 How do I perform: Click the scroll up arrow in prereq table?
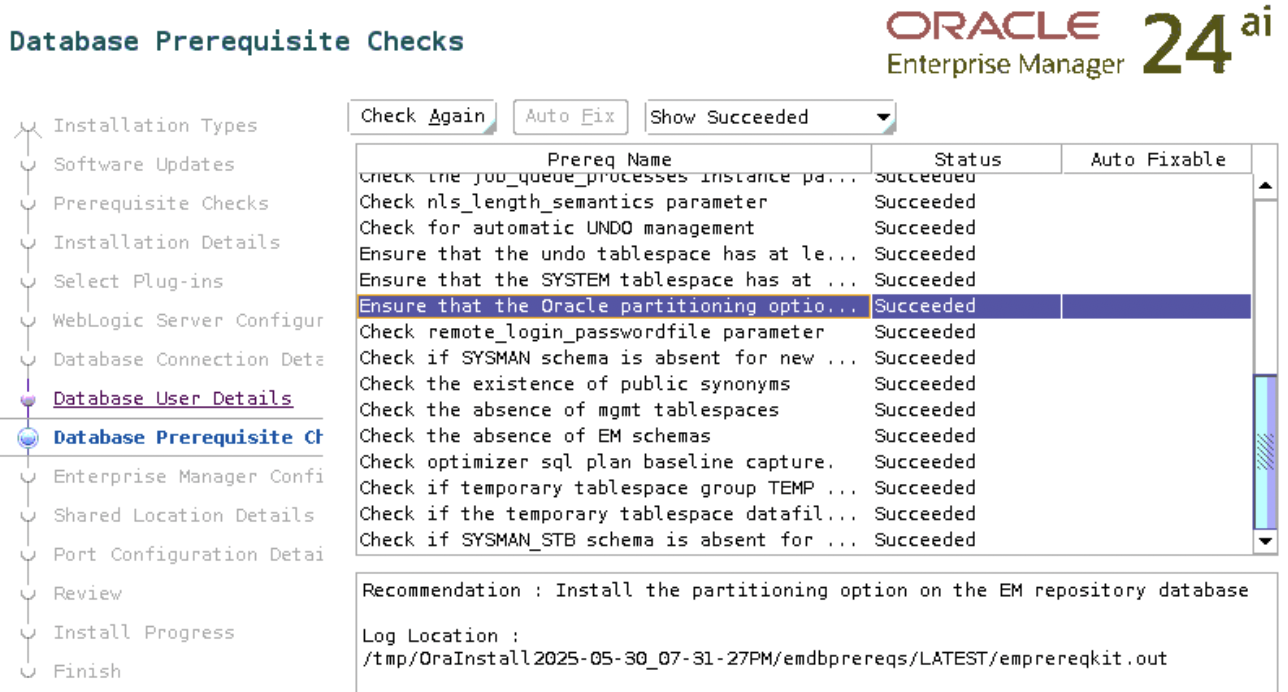[1265, 186]
